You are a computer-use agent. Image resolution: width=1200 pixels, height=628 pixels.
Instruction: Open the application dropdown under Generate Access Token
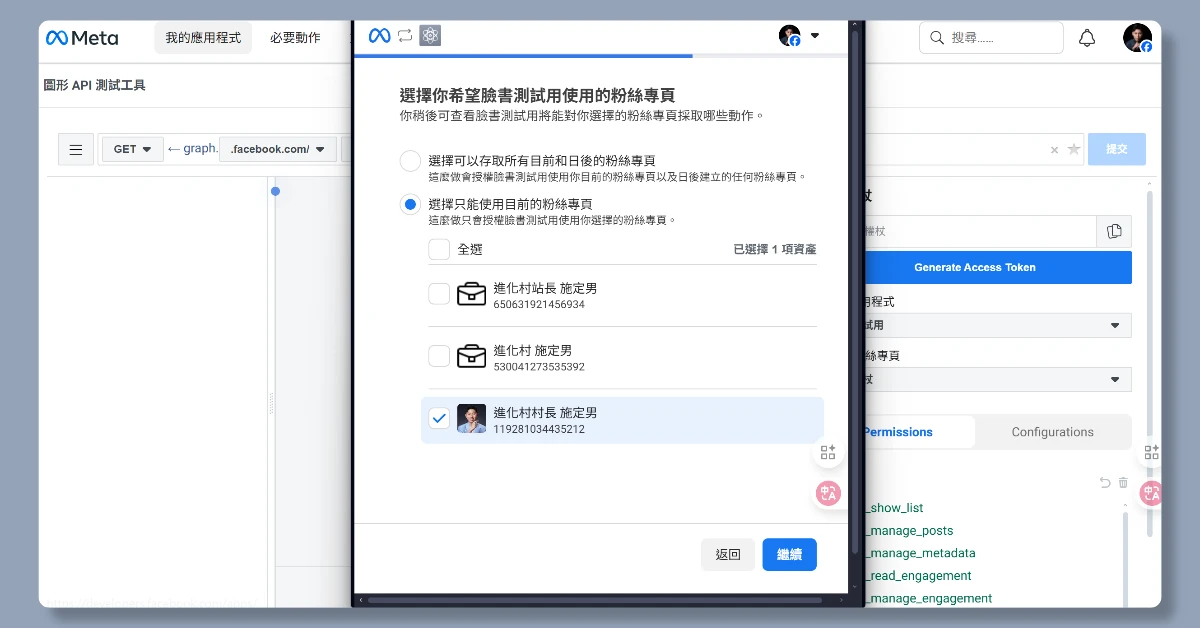998,325
